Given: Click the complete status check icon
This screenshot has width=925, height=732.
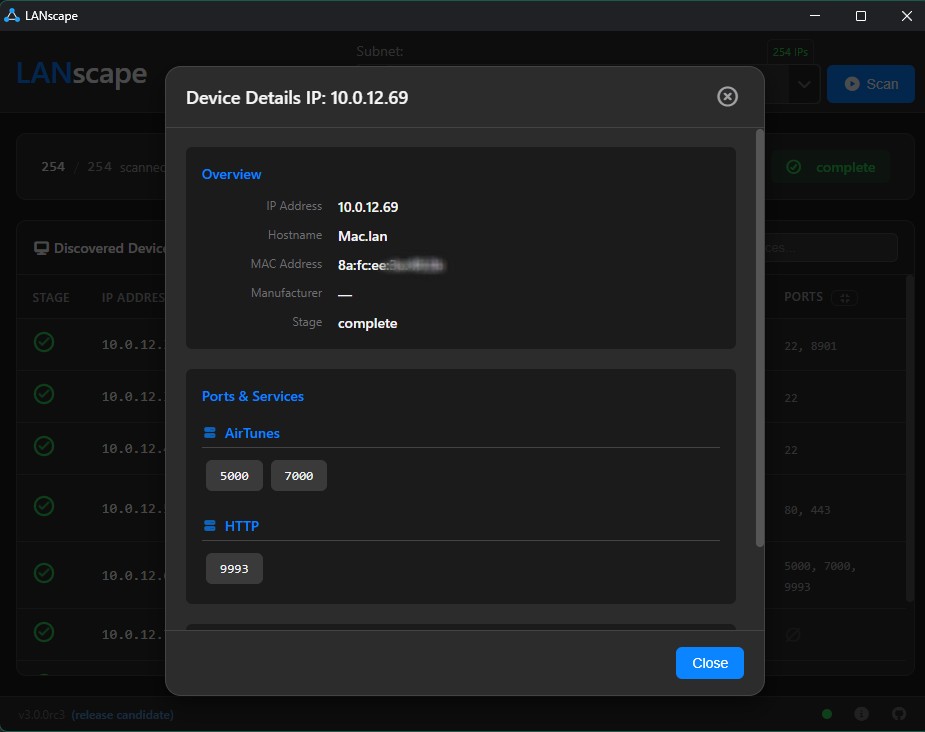Looking at the screenshot, I should coord(793,167).
